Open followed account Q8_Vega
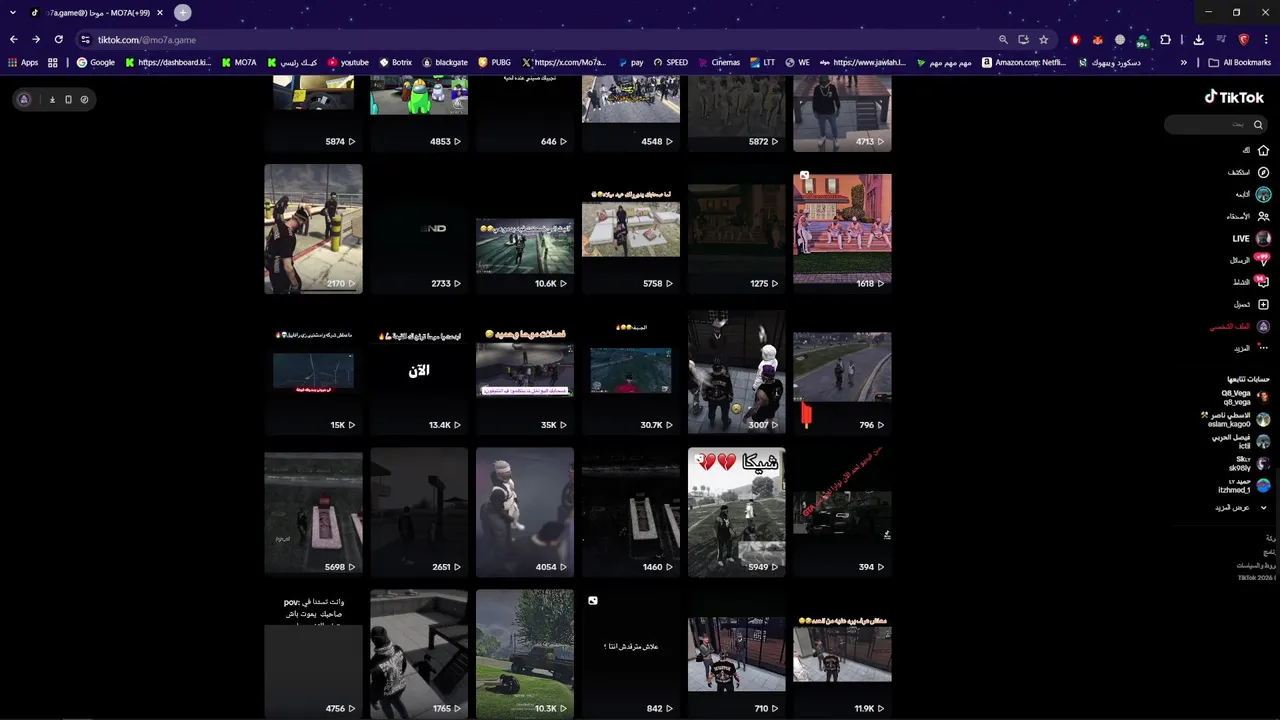This screenshot has width=1280, height=720. point(1244,397)
